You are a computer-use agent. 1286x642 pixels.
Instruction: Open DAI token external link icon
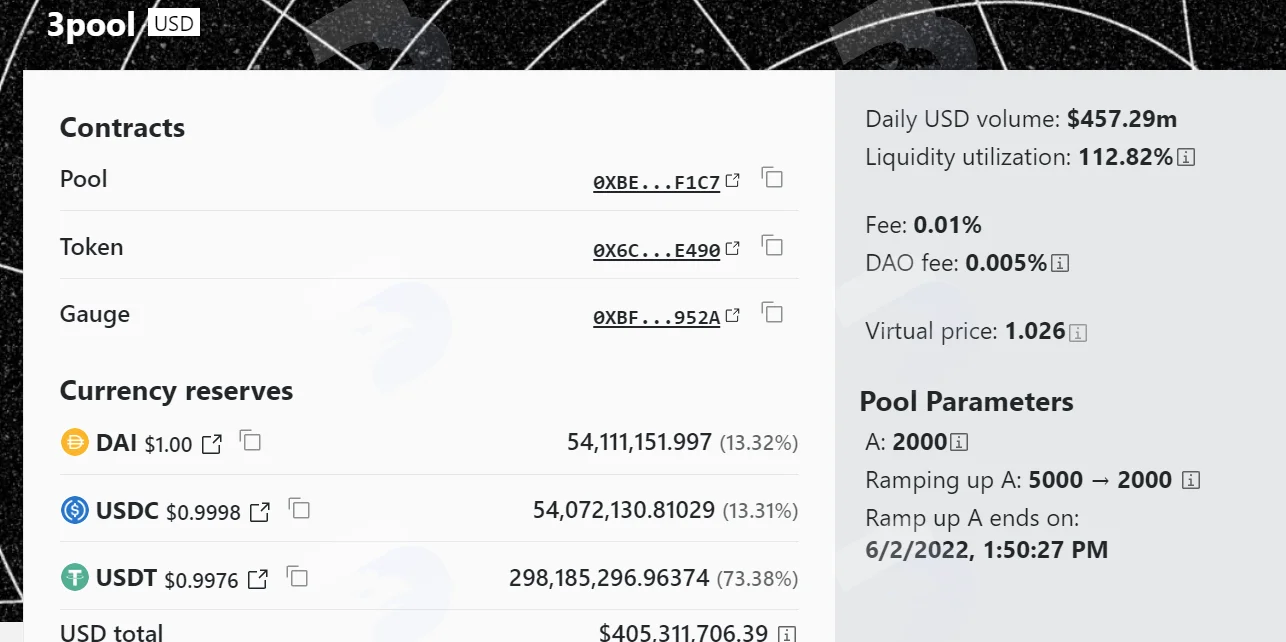(x=212, y=444)
